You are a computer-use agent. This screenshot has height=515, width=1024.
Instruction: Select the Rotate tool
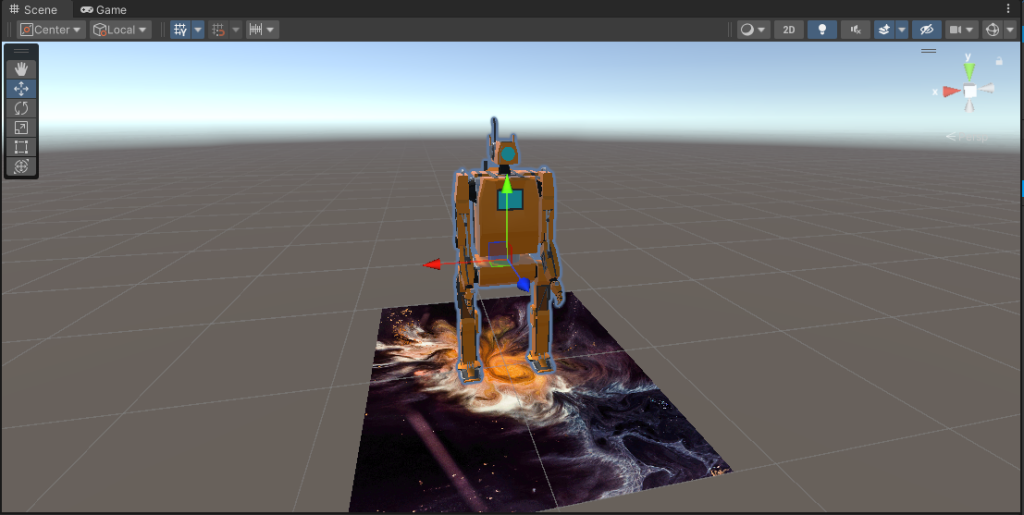click(x=21, y=108)
